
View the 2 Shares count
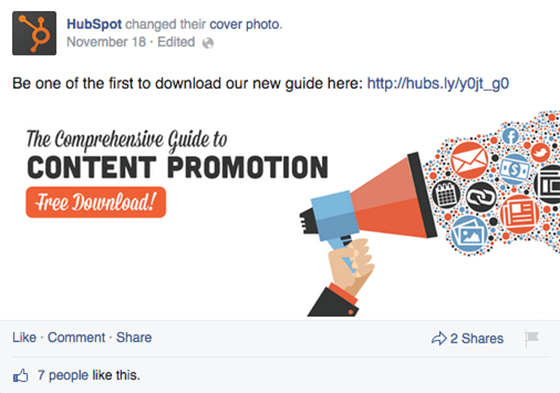(477, 338)
